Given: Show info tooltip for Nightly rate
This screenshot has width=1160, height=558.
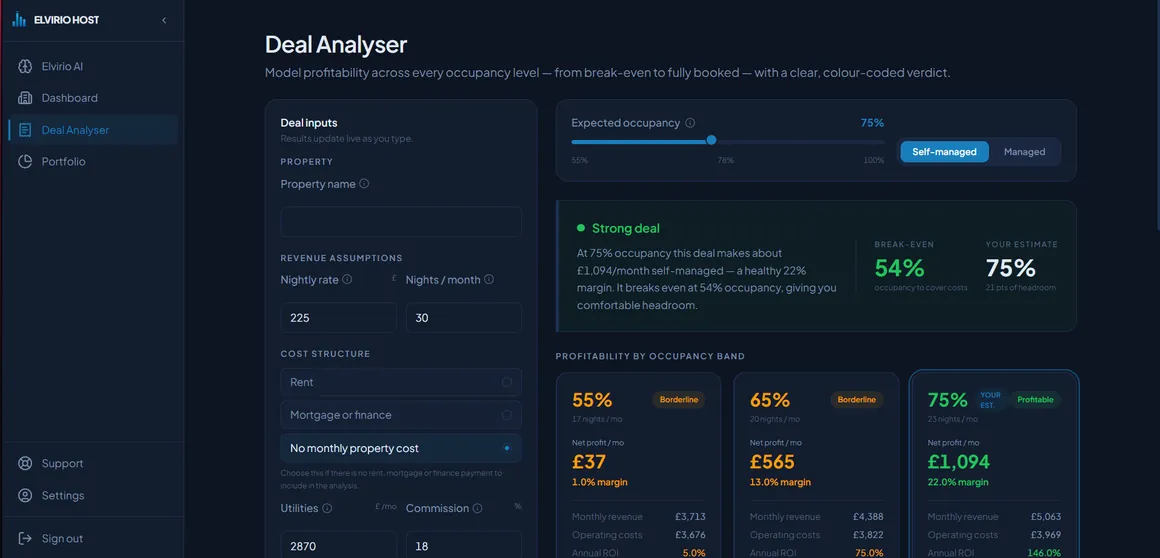Looking at the screenshot, I should click(348, 280).
